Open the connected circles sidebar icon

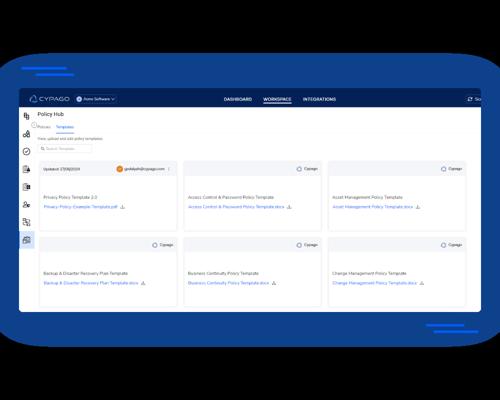(26, 134)
